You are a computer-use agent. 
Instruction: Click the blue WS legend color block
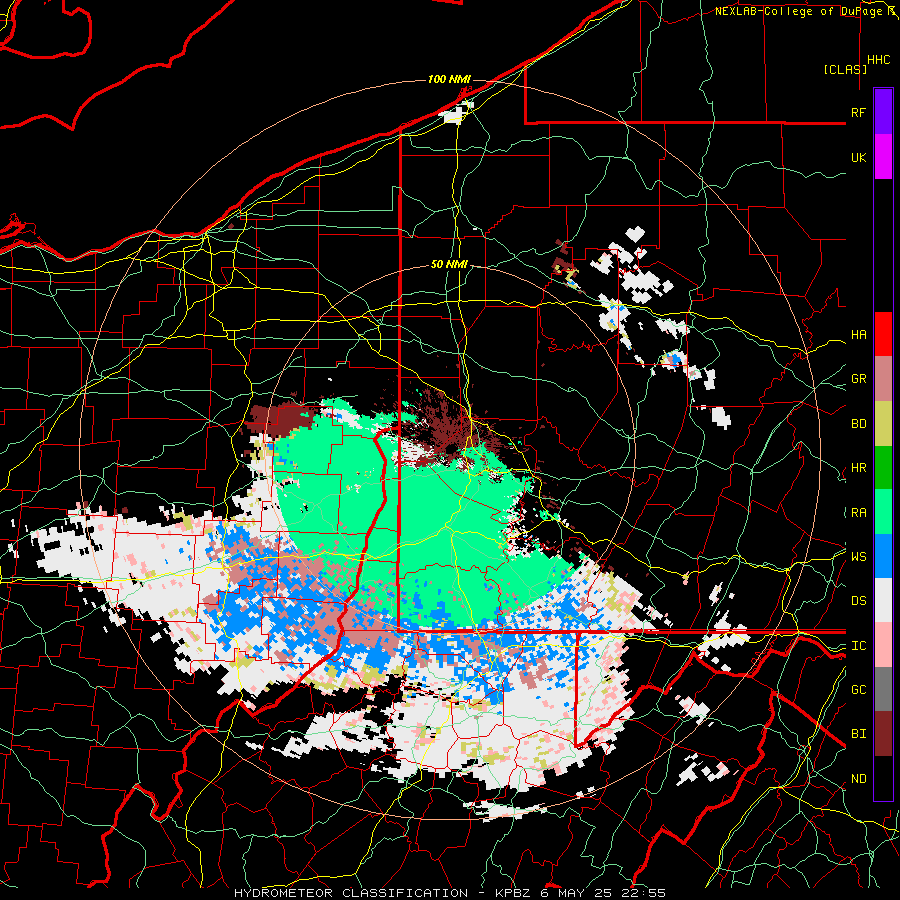coord(883,556)
